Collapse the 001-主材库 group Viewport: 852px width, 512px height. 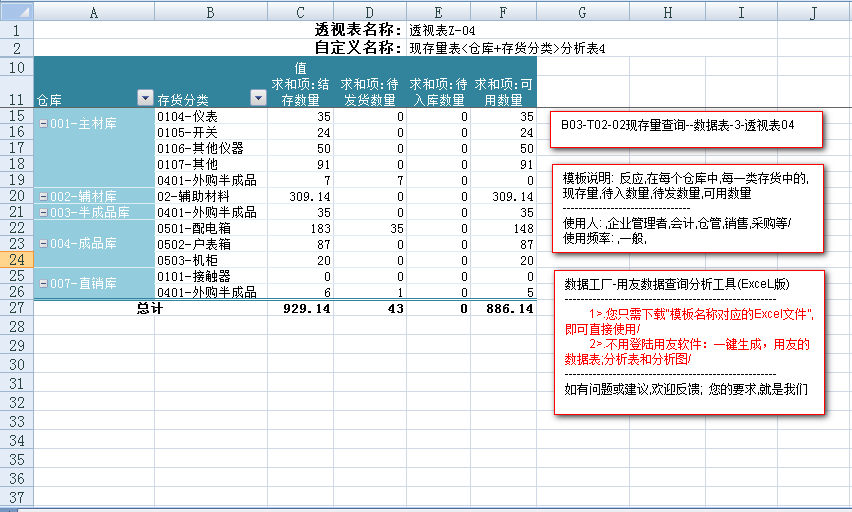tap(43, 123)
